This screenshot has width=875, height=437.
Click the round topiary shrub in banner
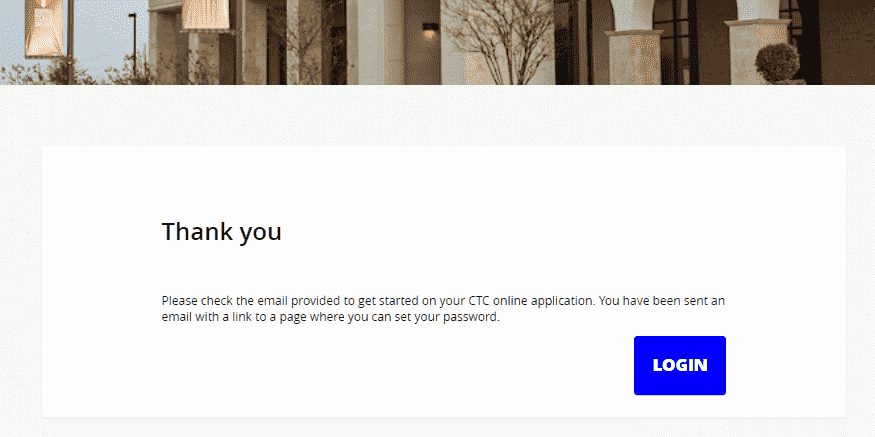(x=776, y=62)
